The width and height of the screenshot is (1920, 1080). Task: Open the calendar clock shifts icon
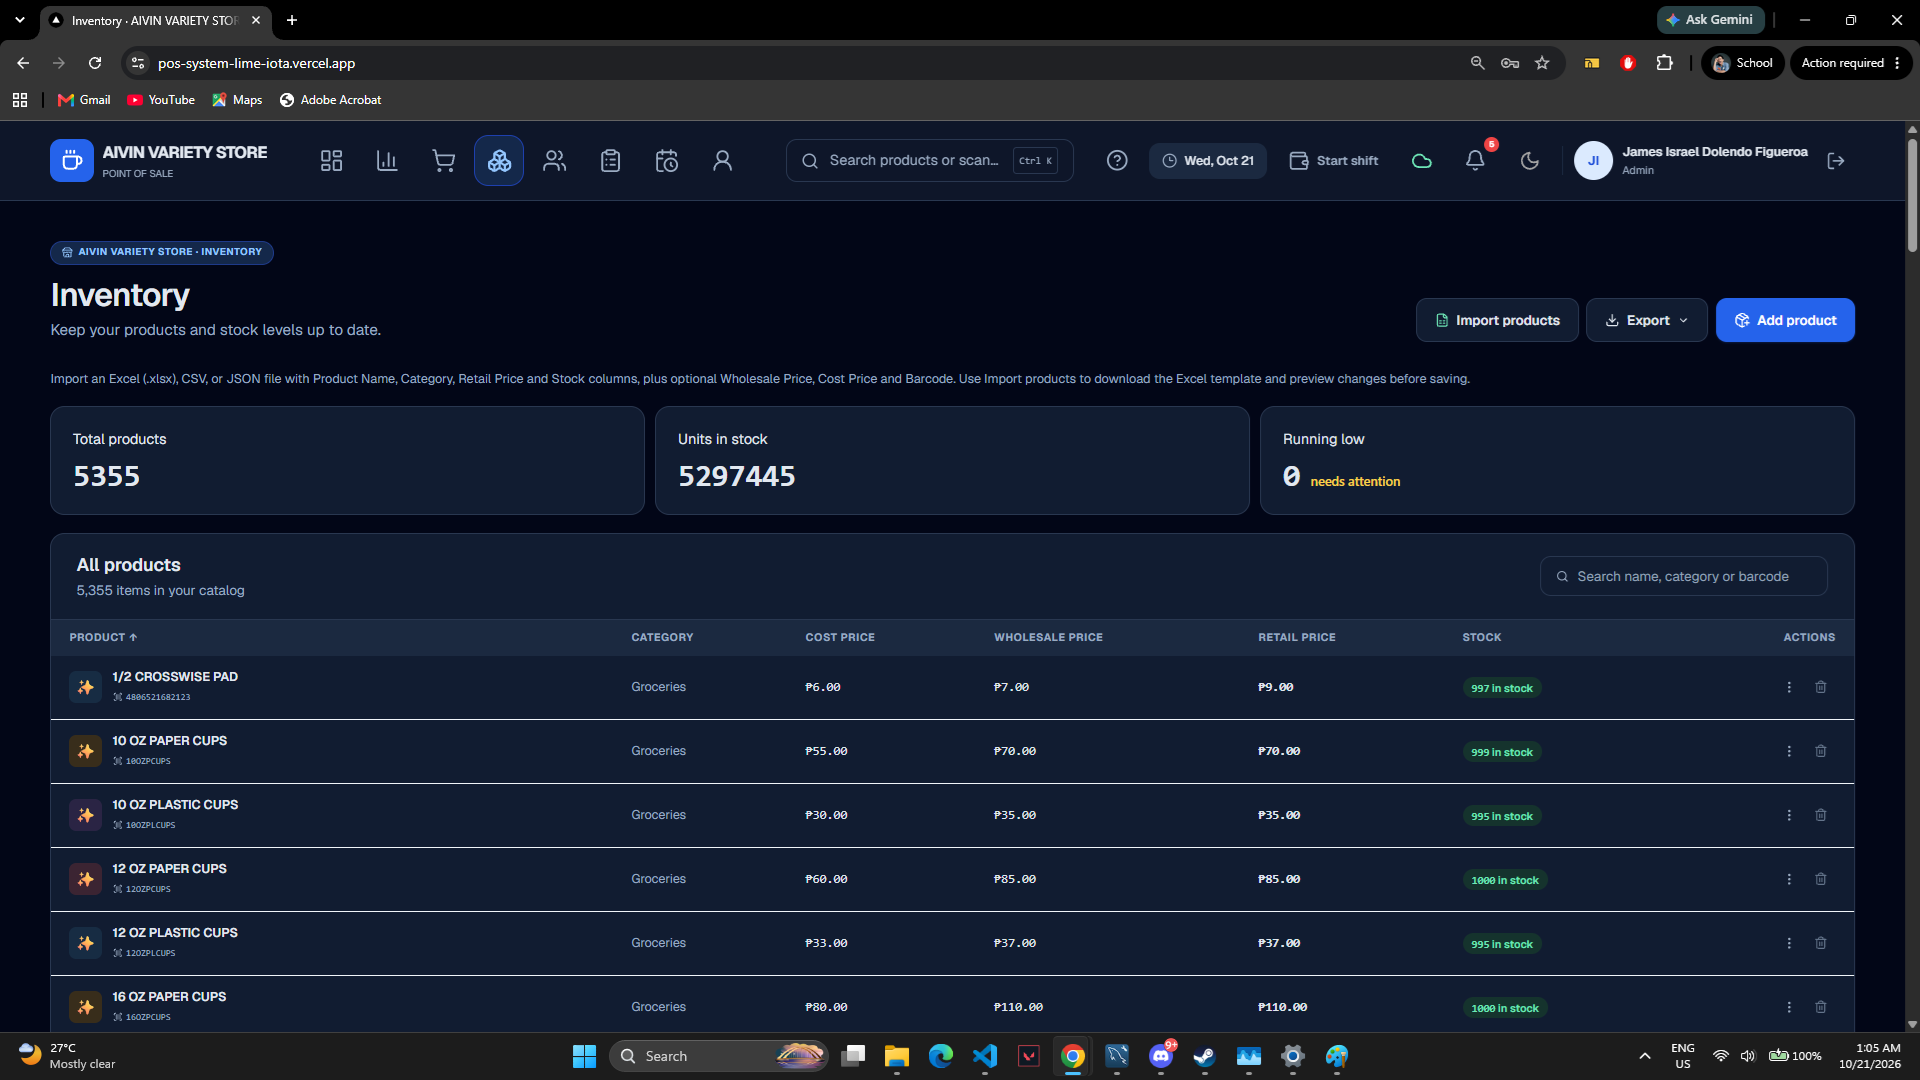click(x=667, y=161)
